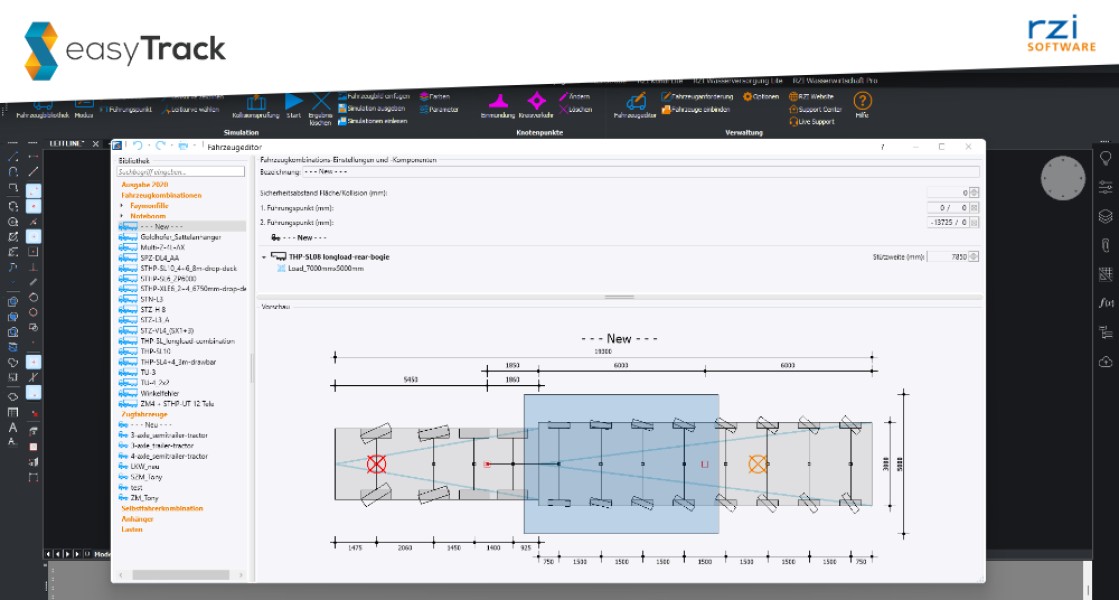Open the layers stack icon in right sidebar

(1105, 216)
